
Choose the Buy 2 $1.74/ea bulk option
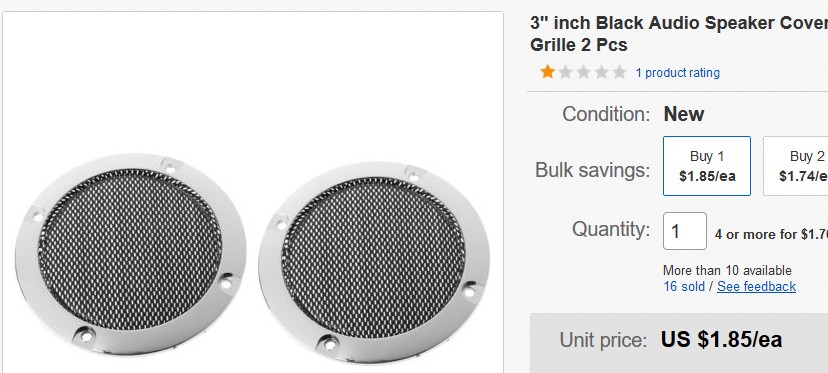pyautogui.click(x=796, y=166)
